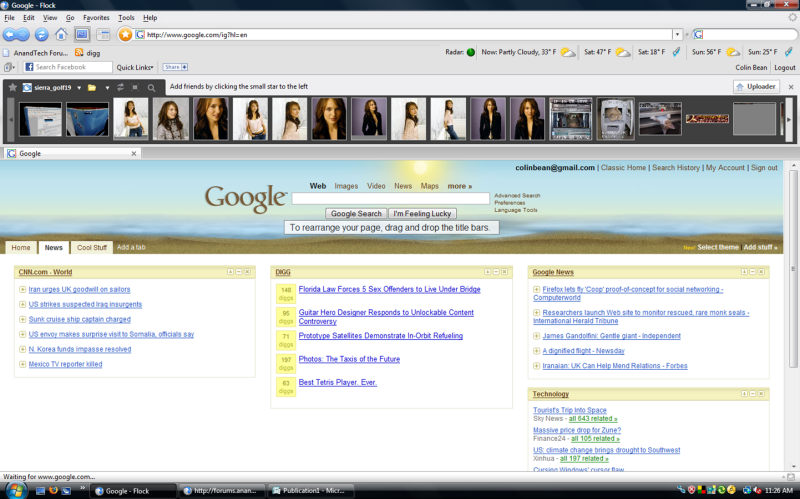Close the media bar
This screenshot has width=800, height=499.
point(791,87)
